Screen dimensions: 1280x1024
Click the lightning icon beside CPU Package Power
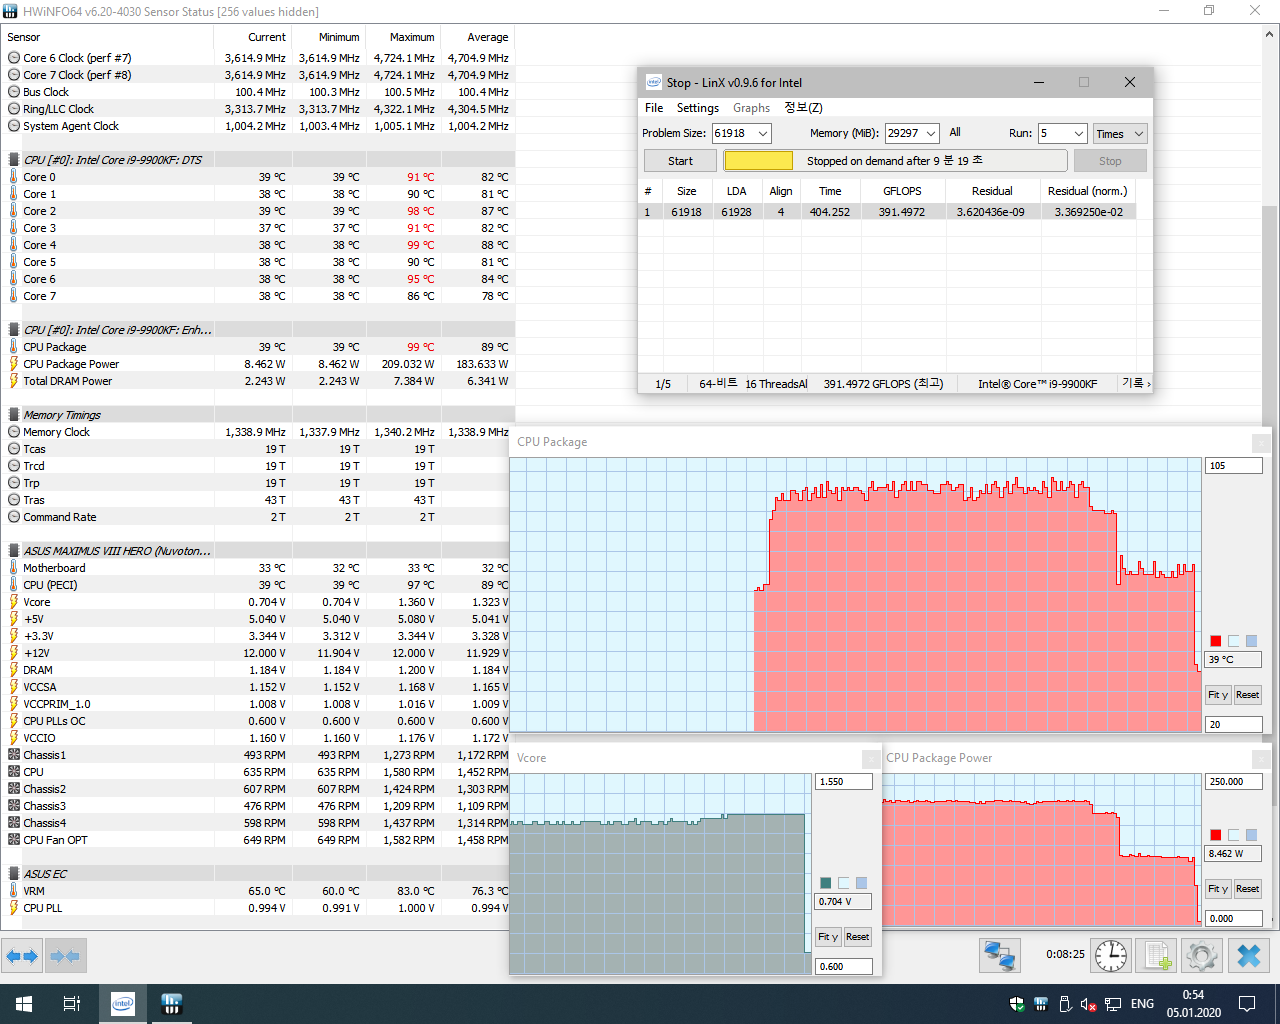click(x=14, y=364)
